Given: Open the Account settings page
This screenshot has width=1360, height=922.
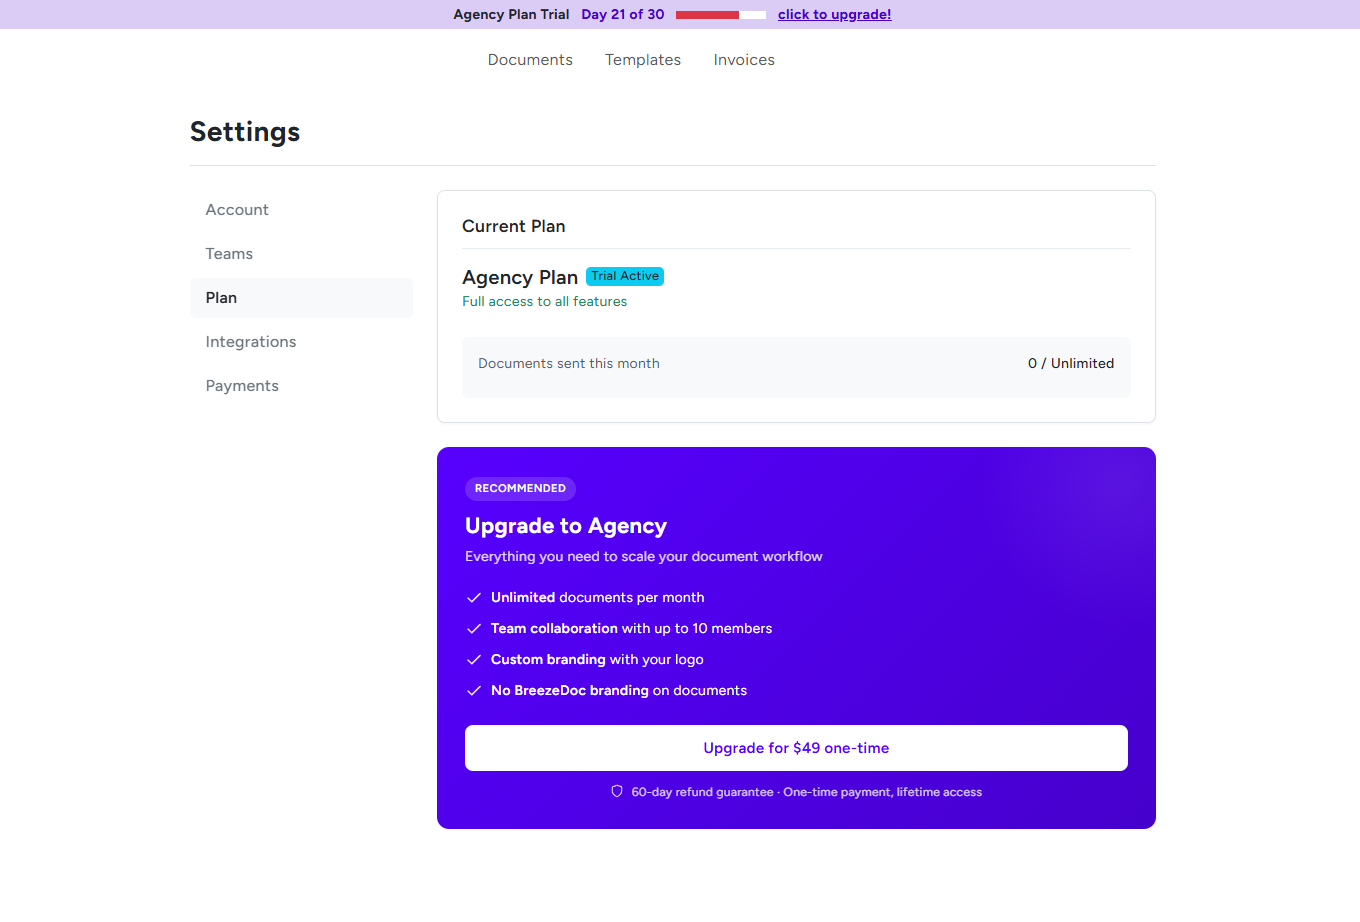Looking at the screenshot, I should point(237,209).
